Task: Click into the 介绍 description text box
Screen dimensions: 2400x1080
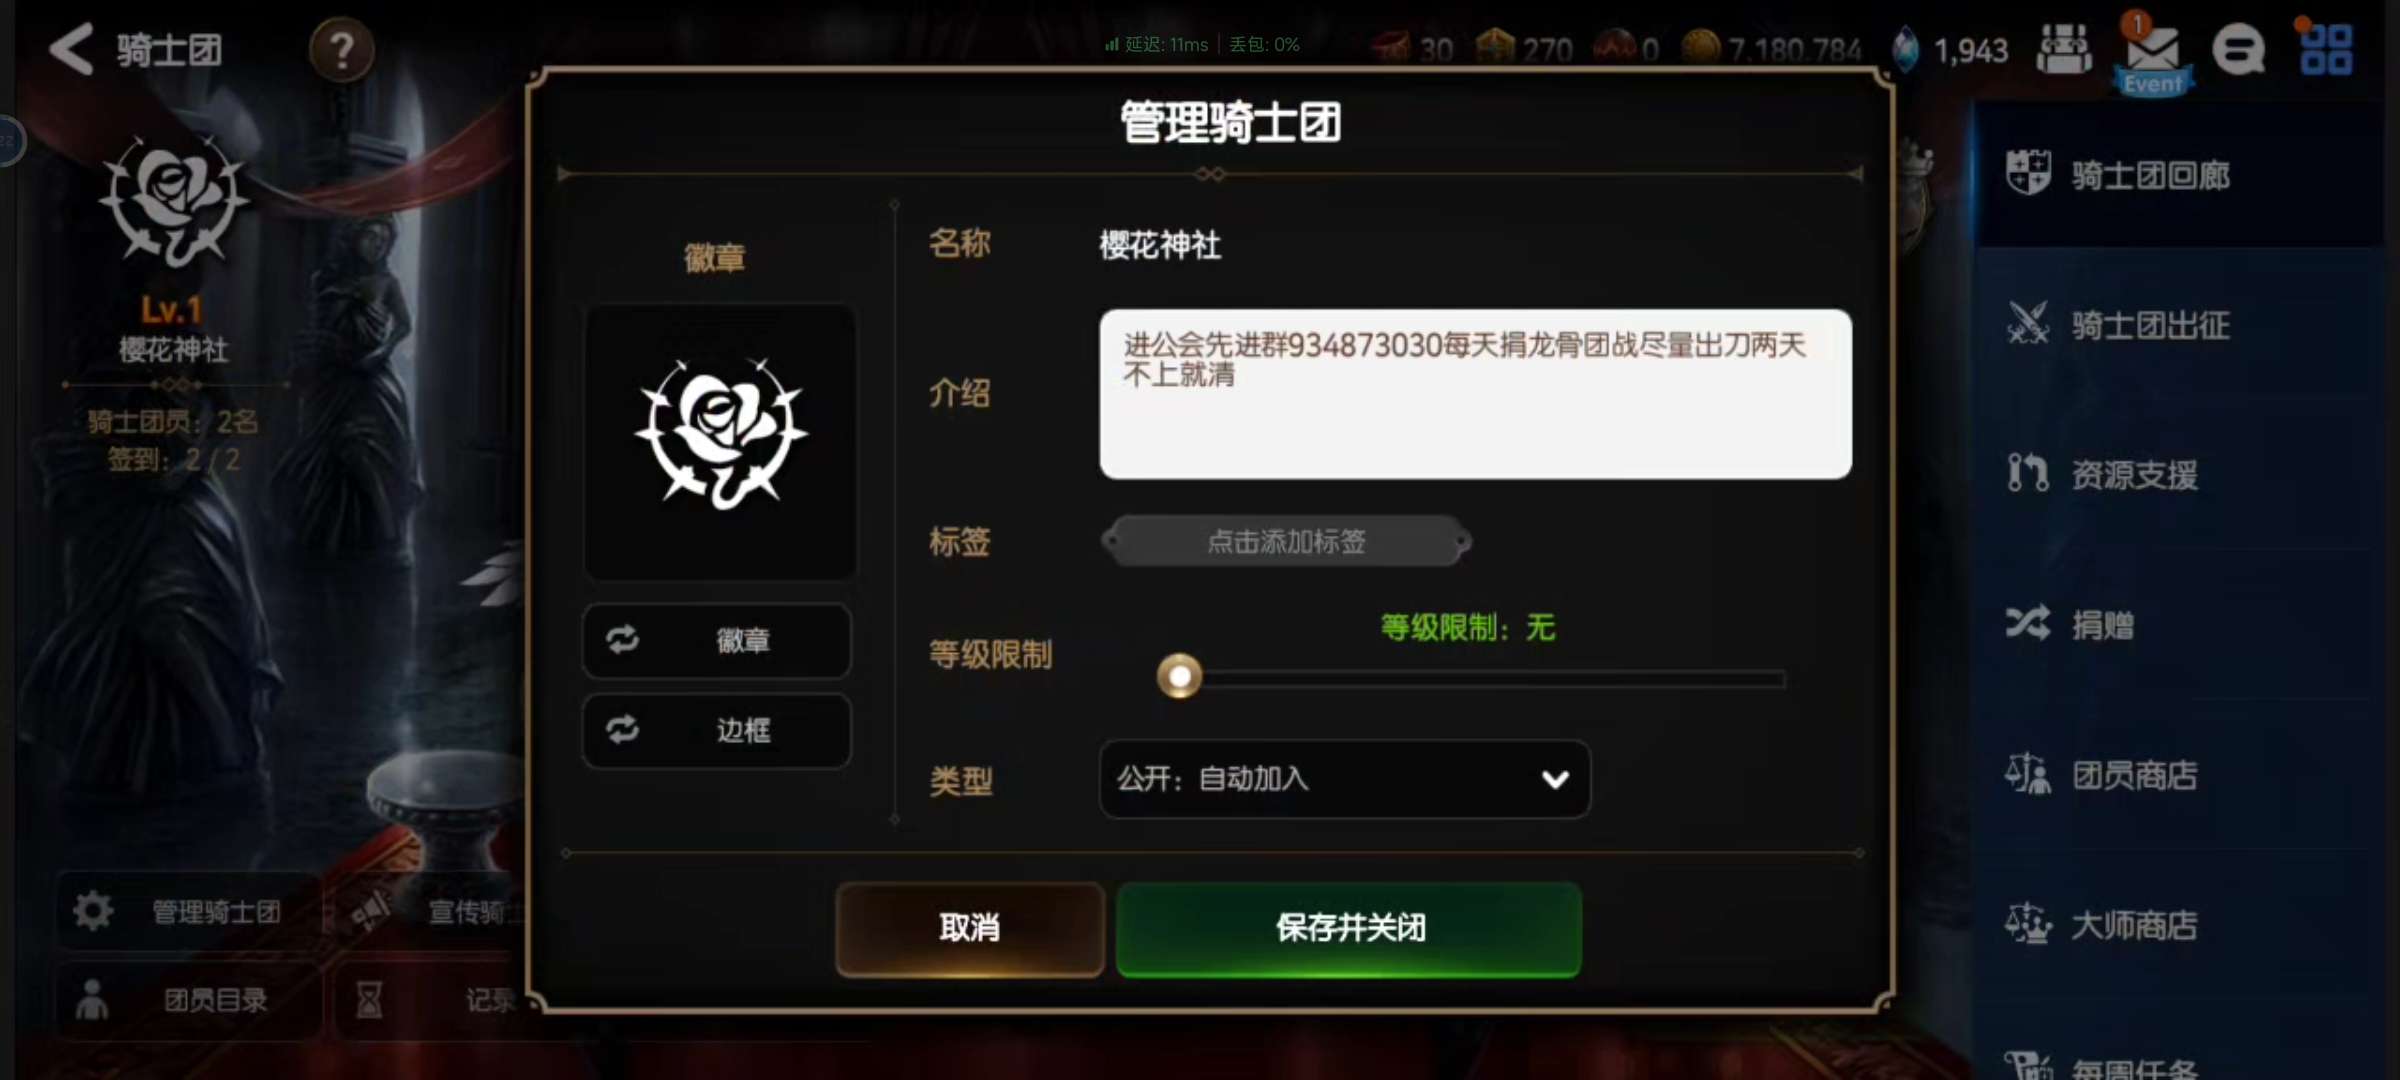Action: 1475,393
